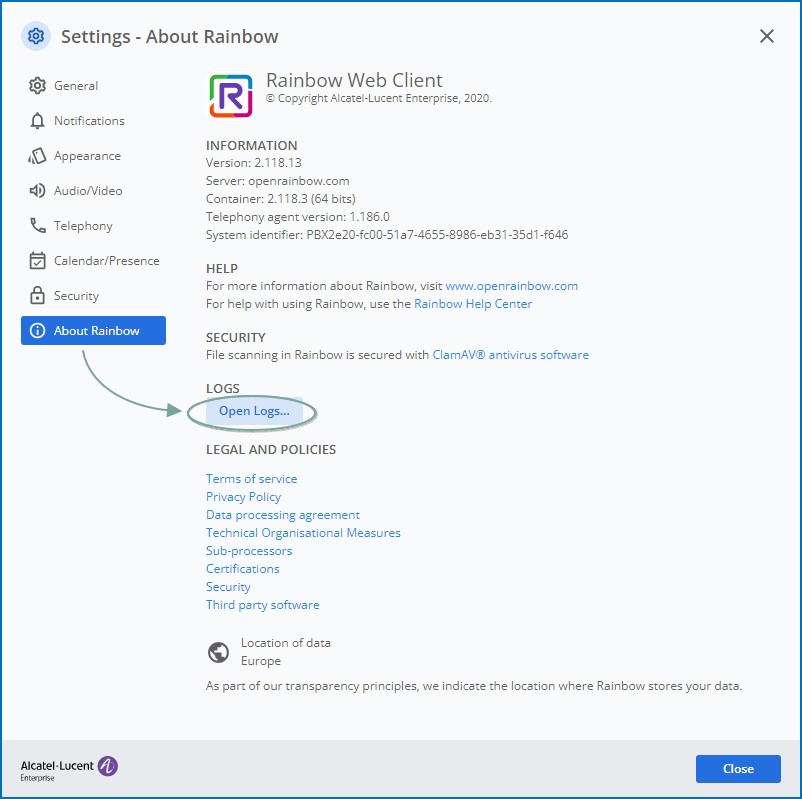
Task: Open Data processing agreement link
Action: [x=282, y=515]
